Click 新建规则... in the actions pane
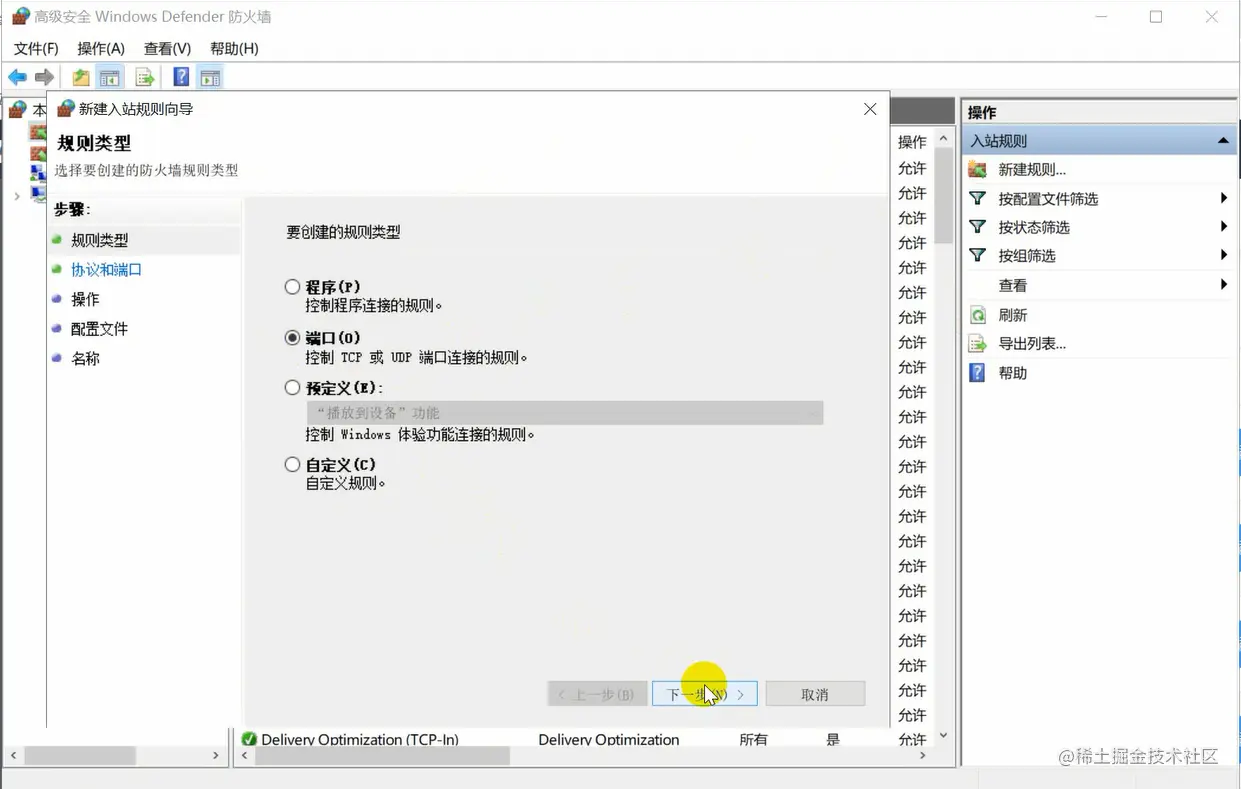 click(x=1032, y=170)
